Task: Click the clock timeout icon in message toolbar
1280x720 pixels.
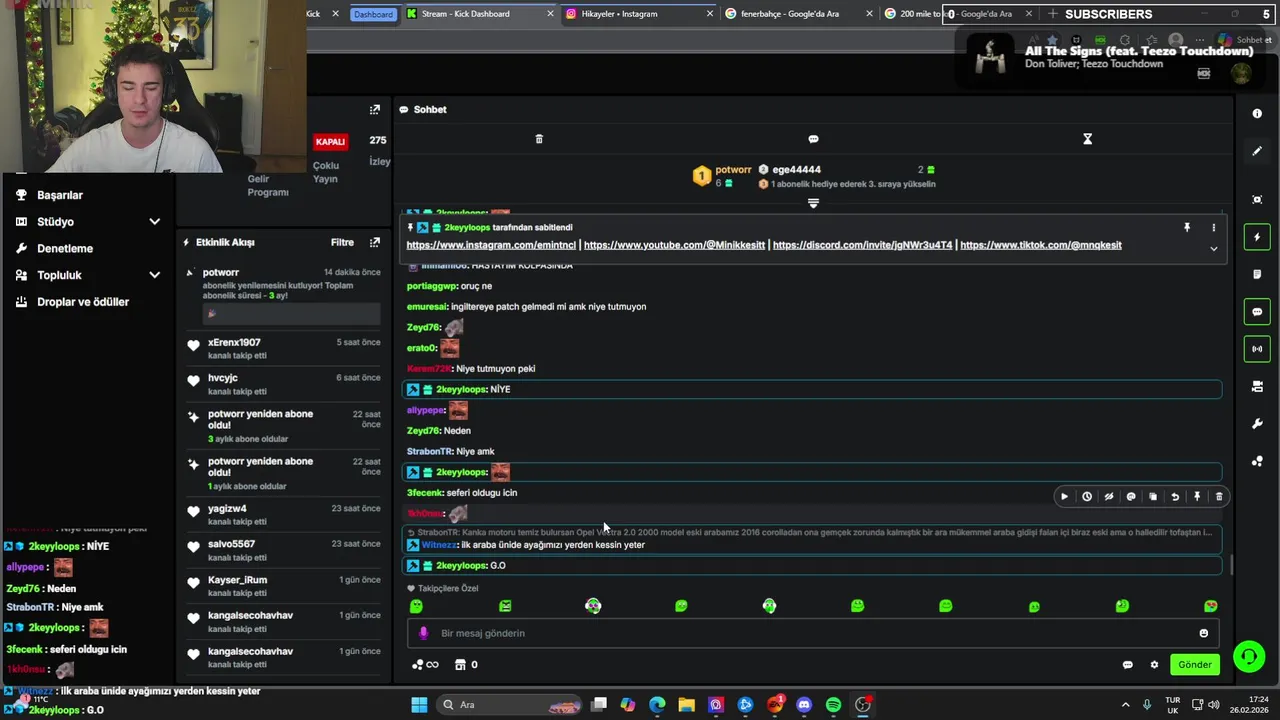Action: point(1087,497)
